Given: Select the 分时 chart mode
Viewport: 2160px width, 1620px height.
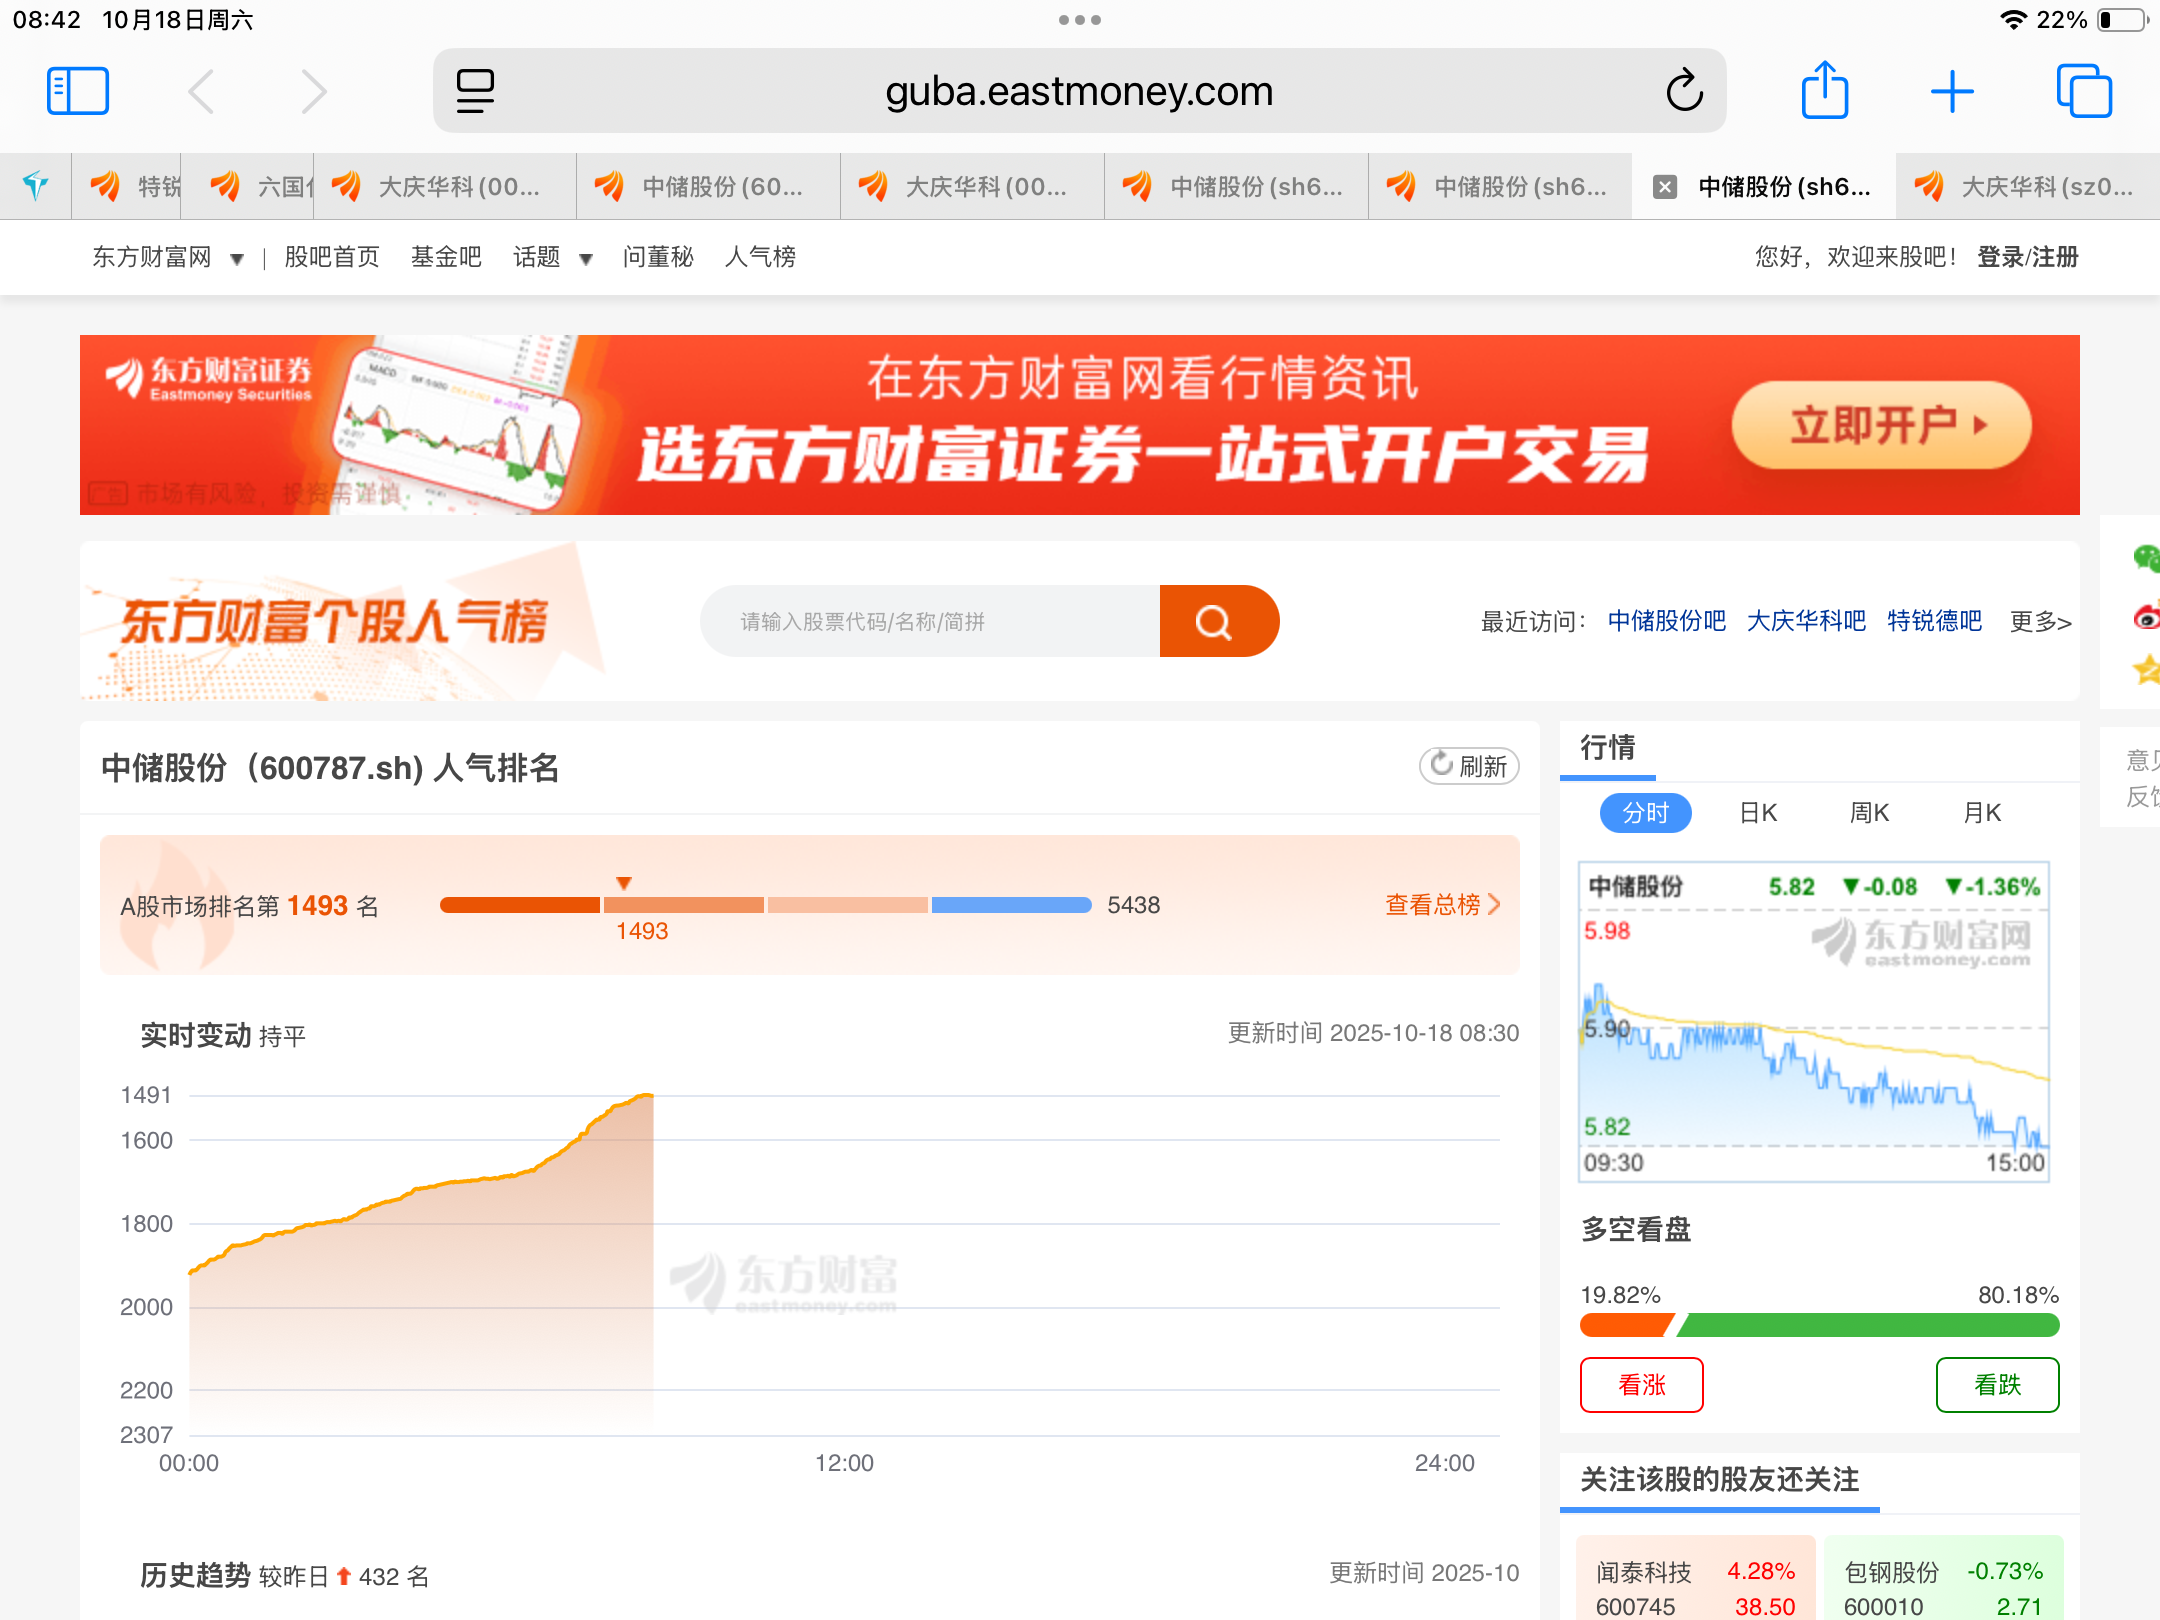Looking at the screenshot, I should pyautogui.click(x=1645, y=812).
